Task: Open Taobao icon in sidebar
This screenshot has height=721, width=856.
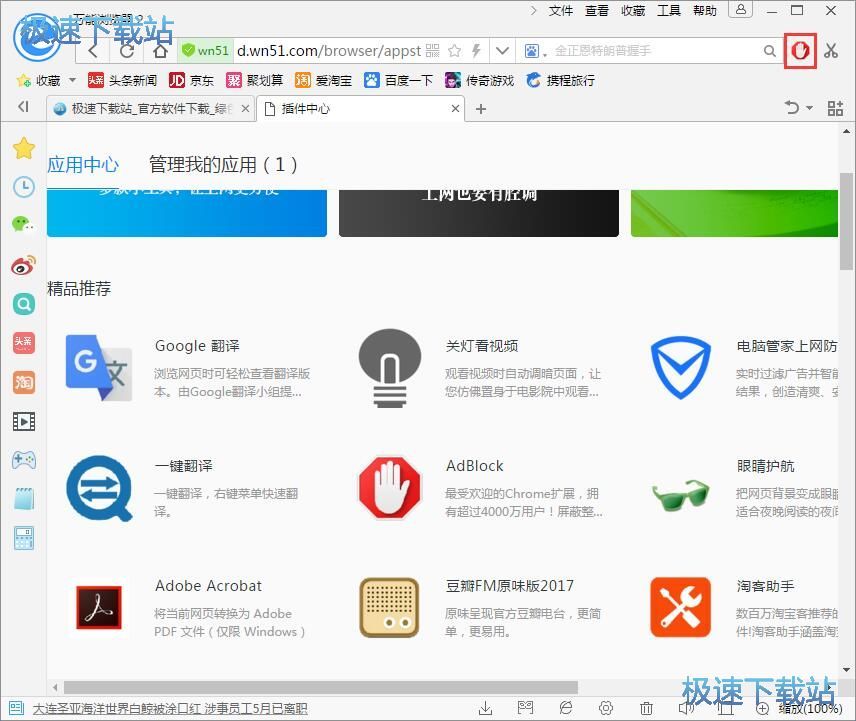Action: (x=23, y=382)
